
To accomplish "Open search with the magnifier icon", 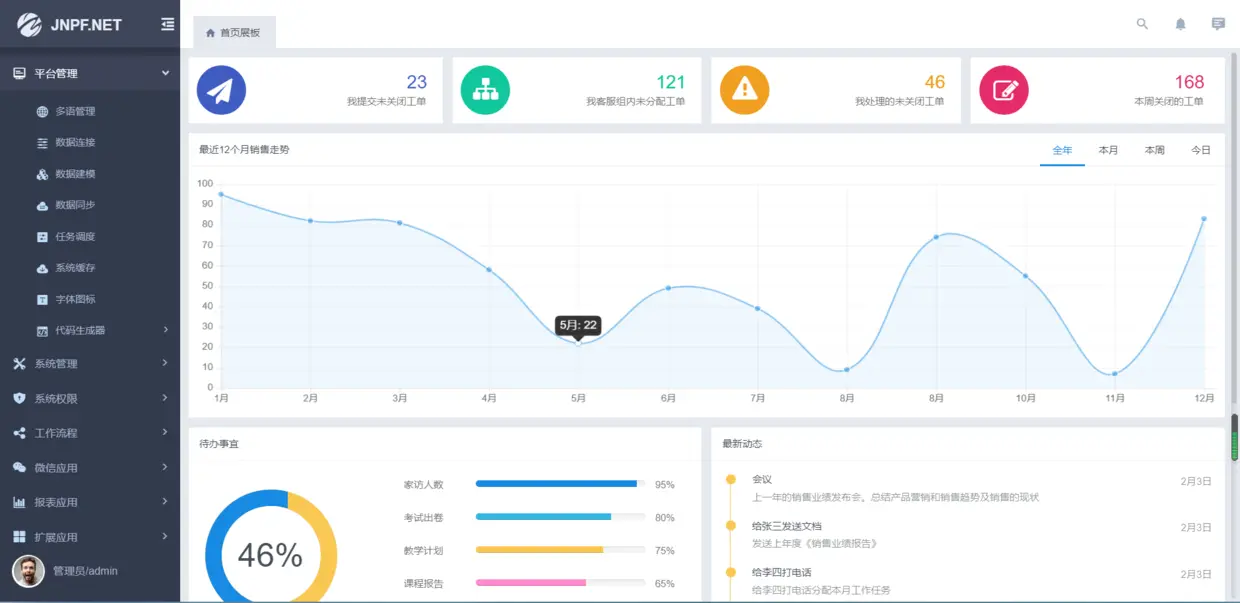I will tap(1142, 24).
